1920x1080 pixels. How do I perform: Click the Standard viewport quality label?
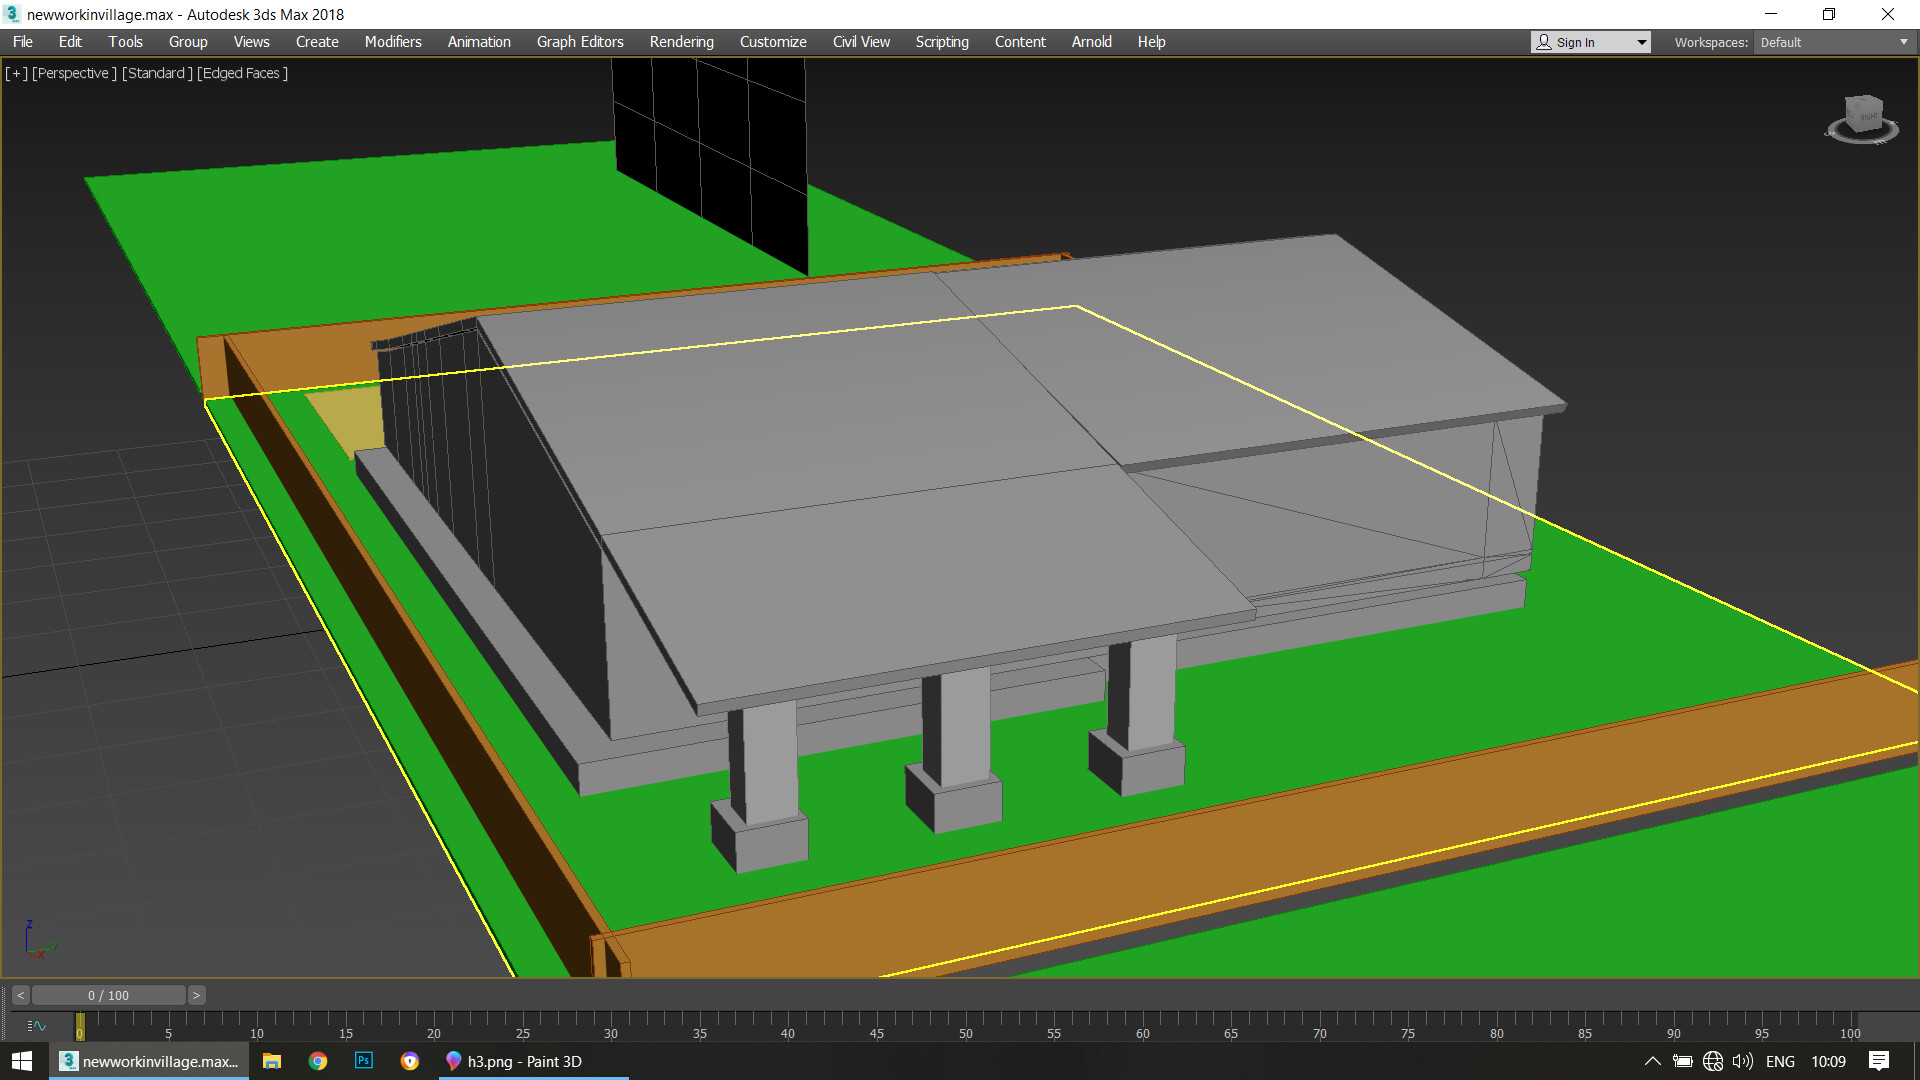156,73
